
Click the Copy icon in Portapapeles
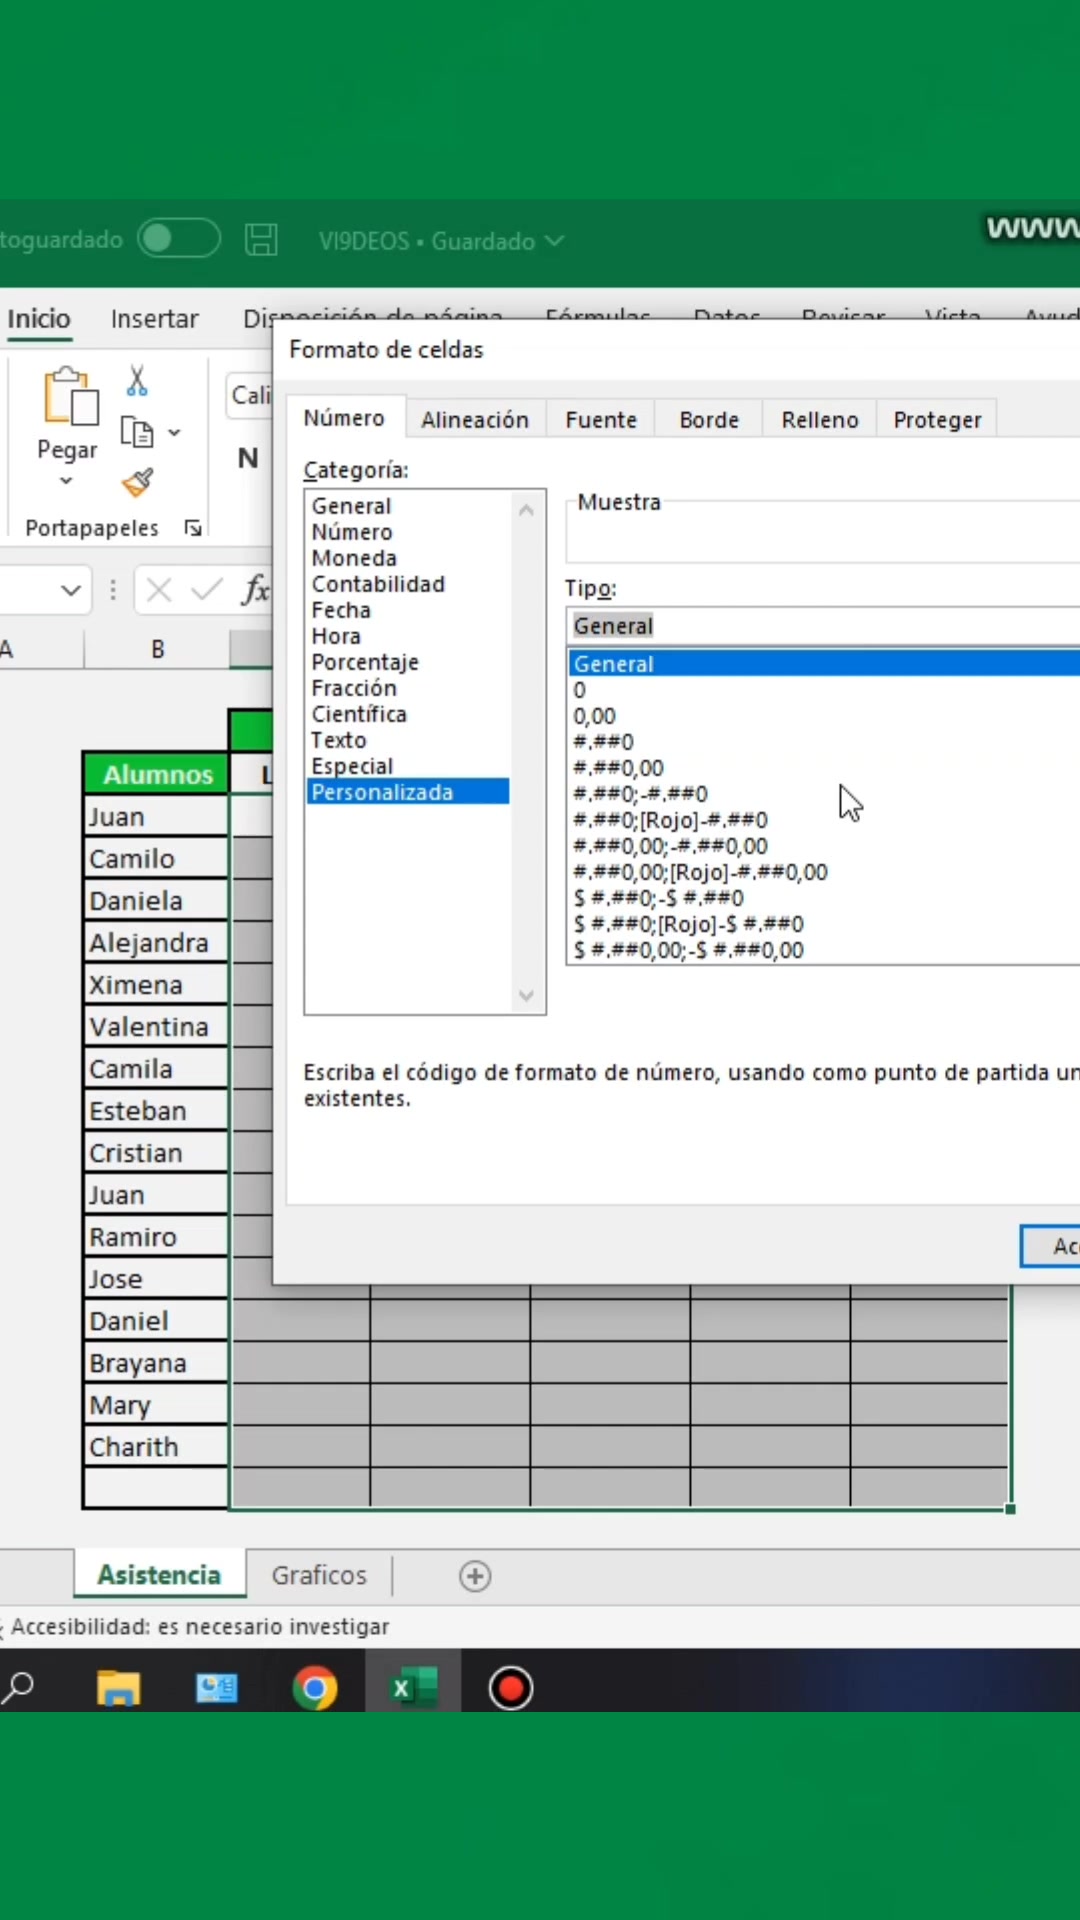136,433
